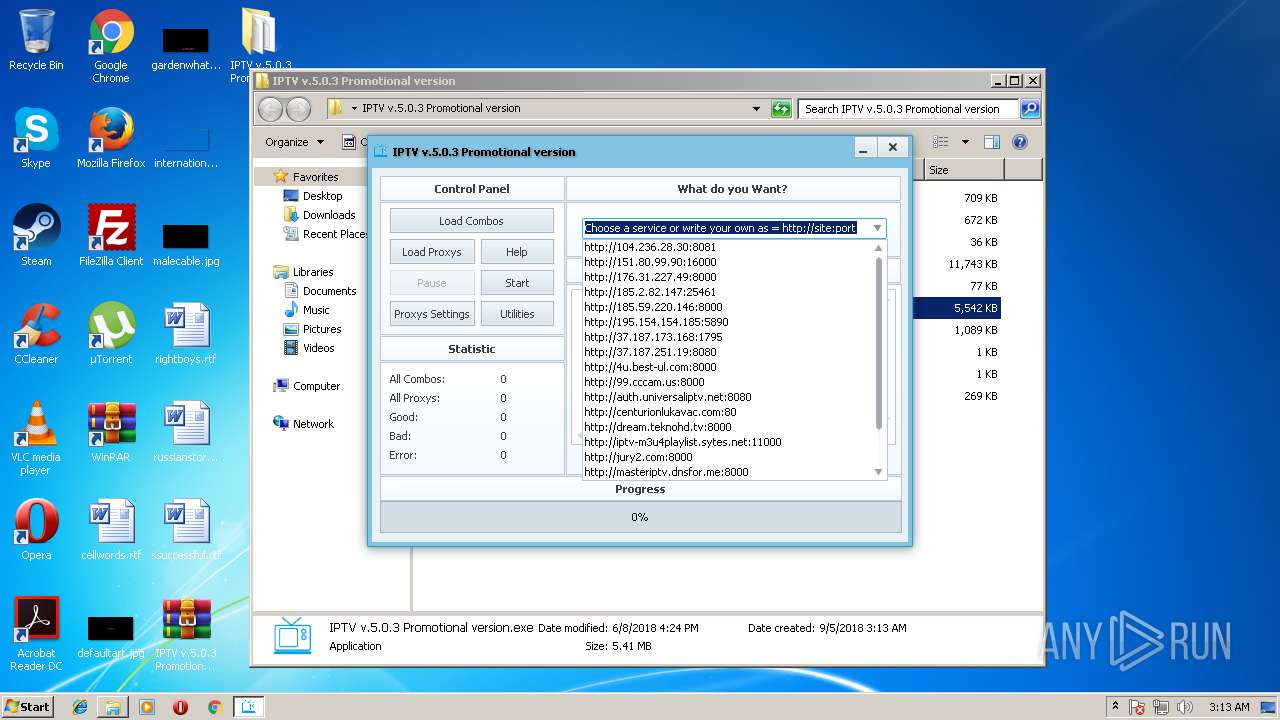Open Pictures library
The image size is (1280, 720).
click(x=322, y=329)
